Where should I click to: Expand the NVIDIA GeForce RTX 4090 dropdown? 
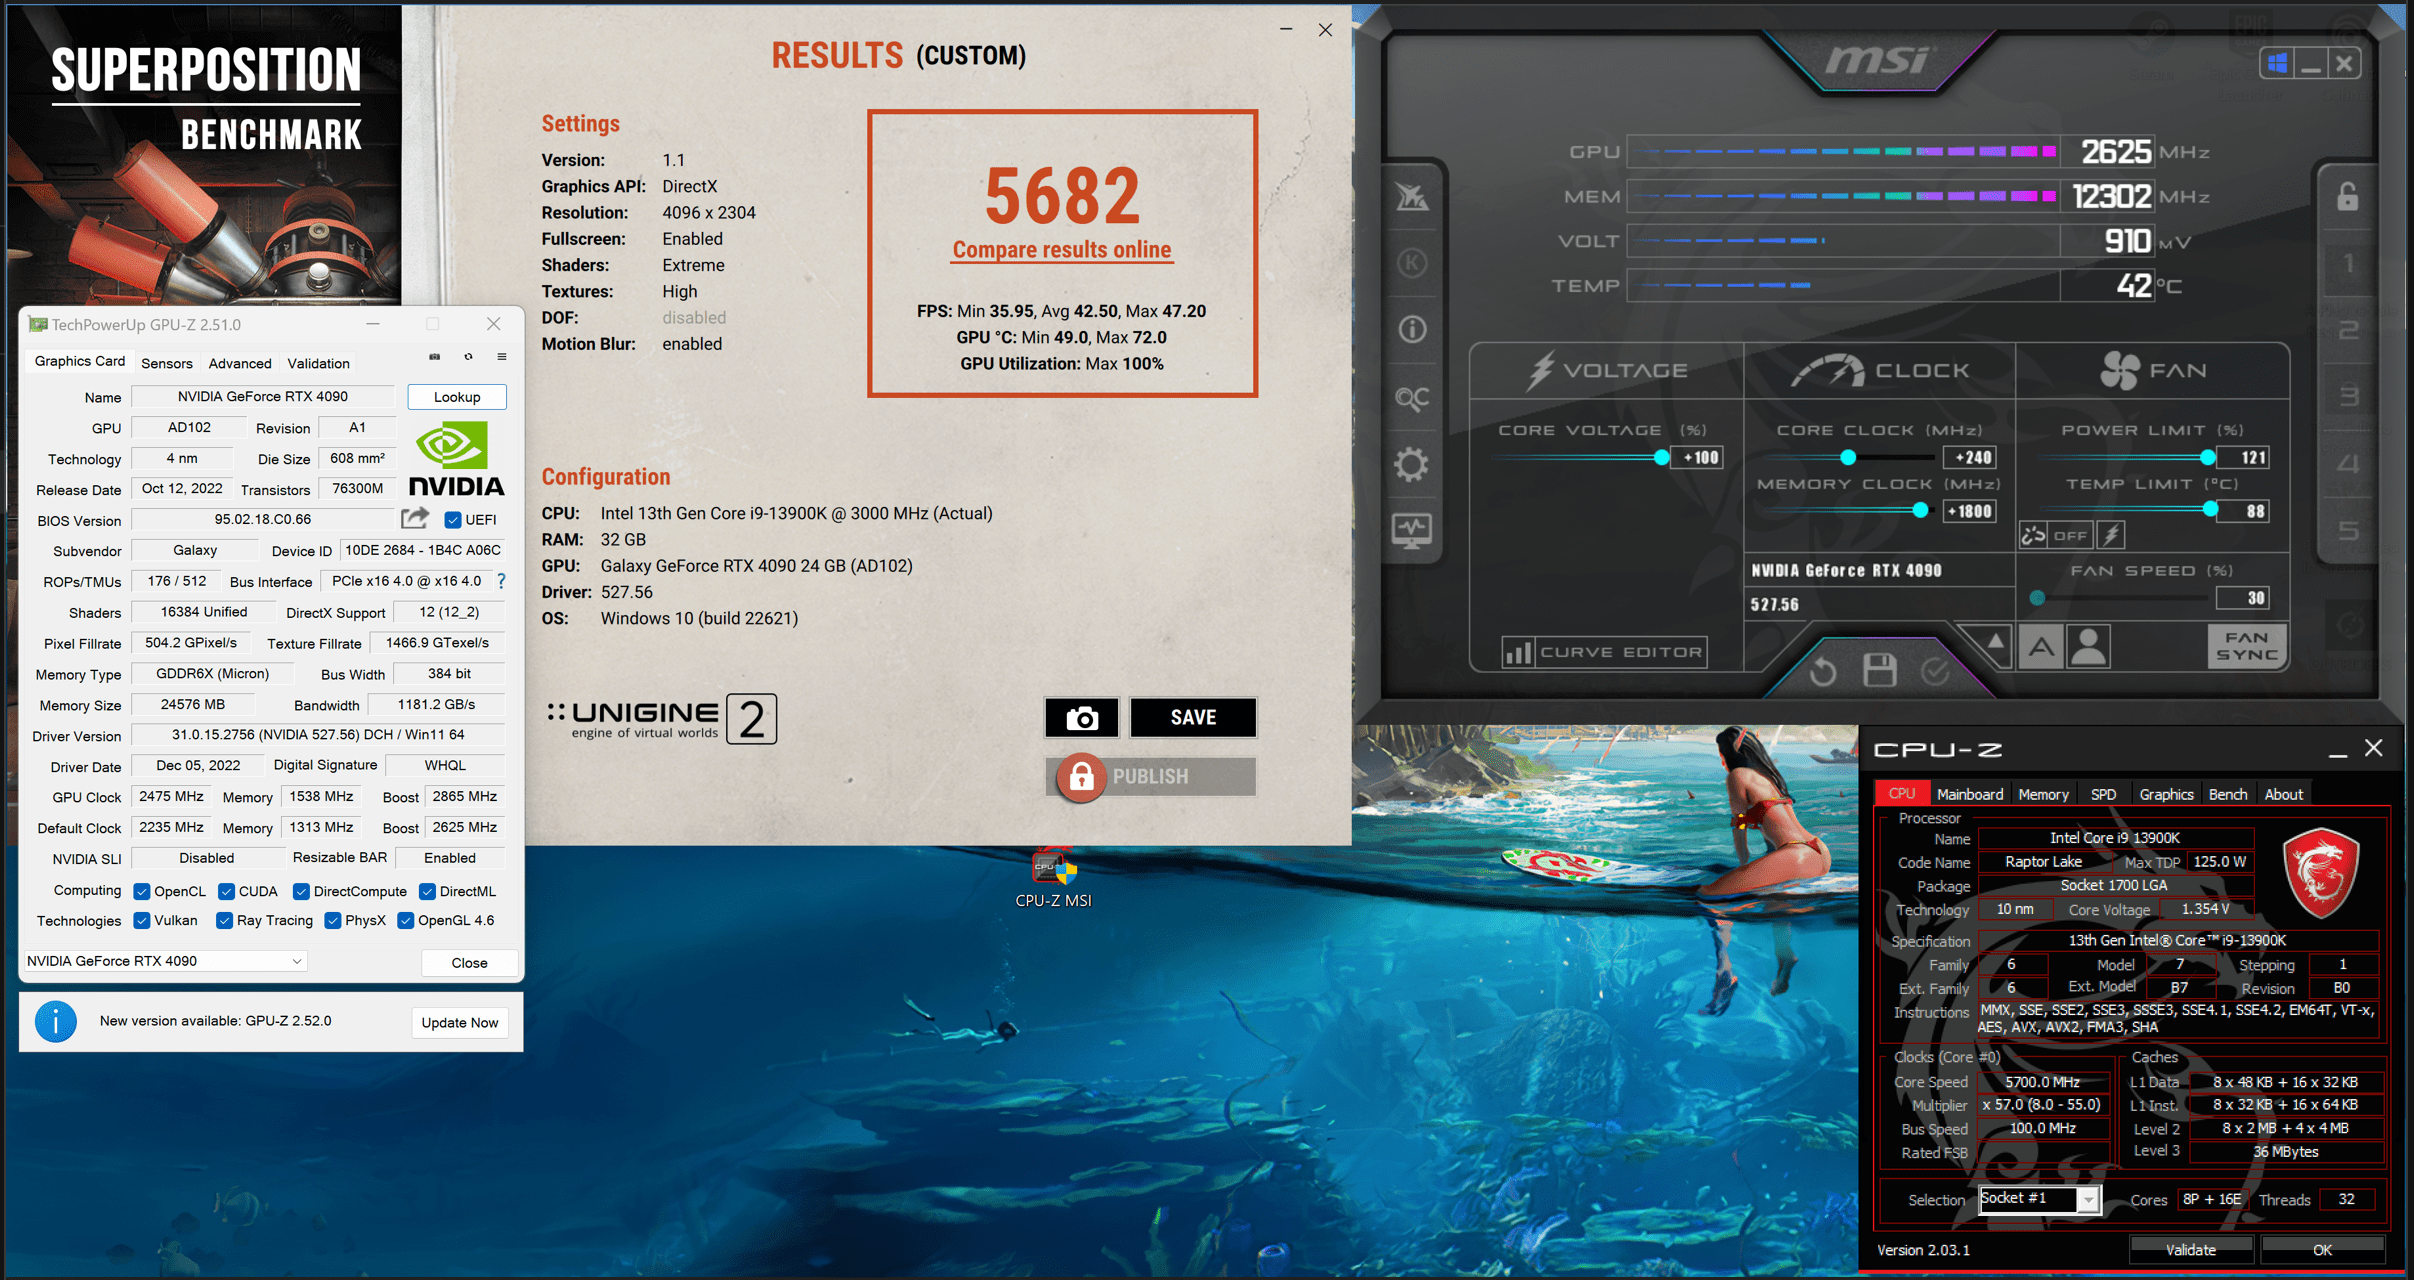(x=296, y=961)
